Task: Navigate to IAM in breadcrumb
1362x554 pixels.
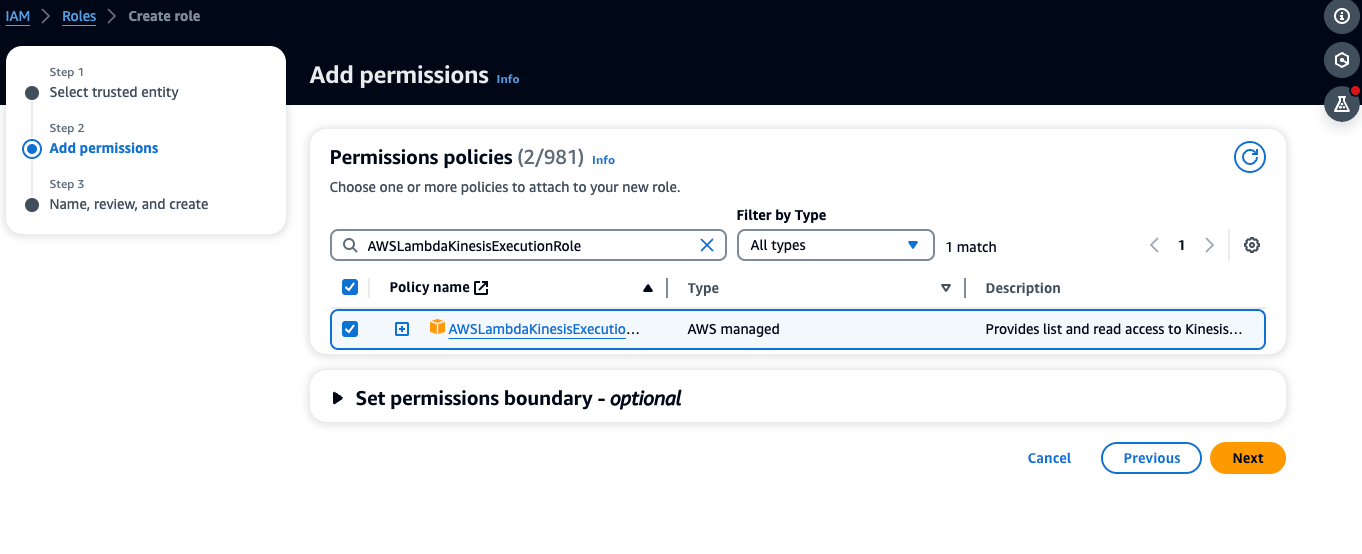Action: (x=17, y=16)
